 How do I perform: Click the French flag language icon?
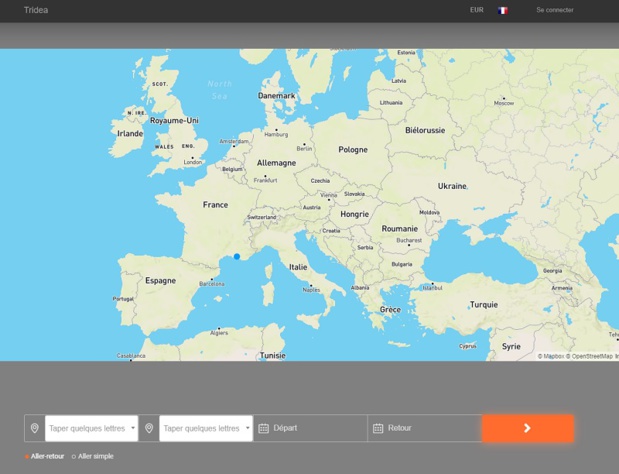(x=503, y=10)
